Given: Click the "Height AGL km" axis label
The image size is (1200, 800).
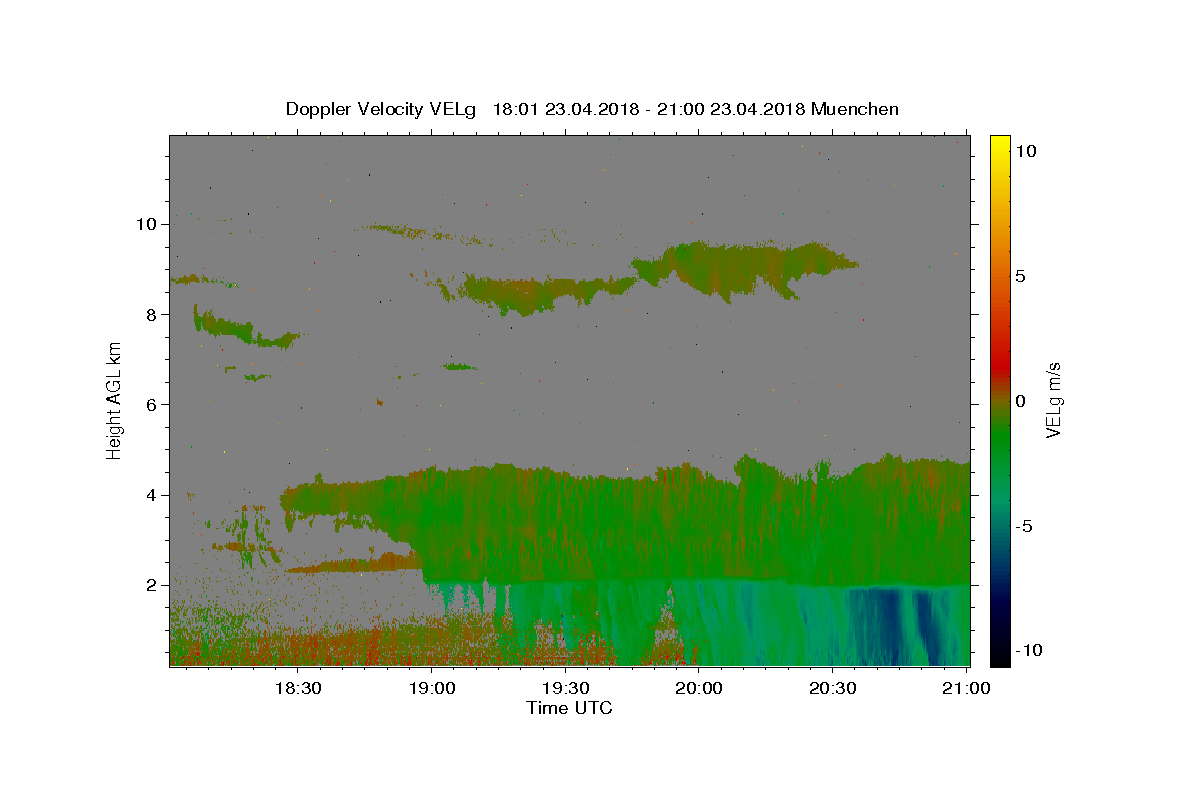Looking at the screenshot, I should pos(115,400).
